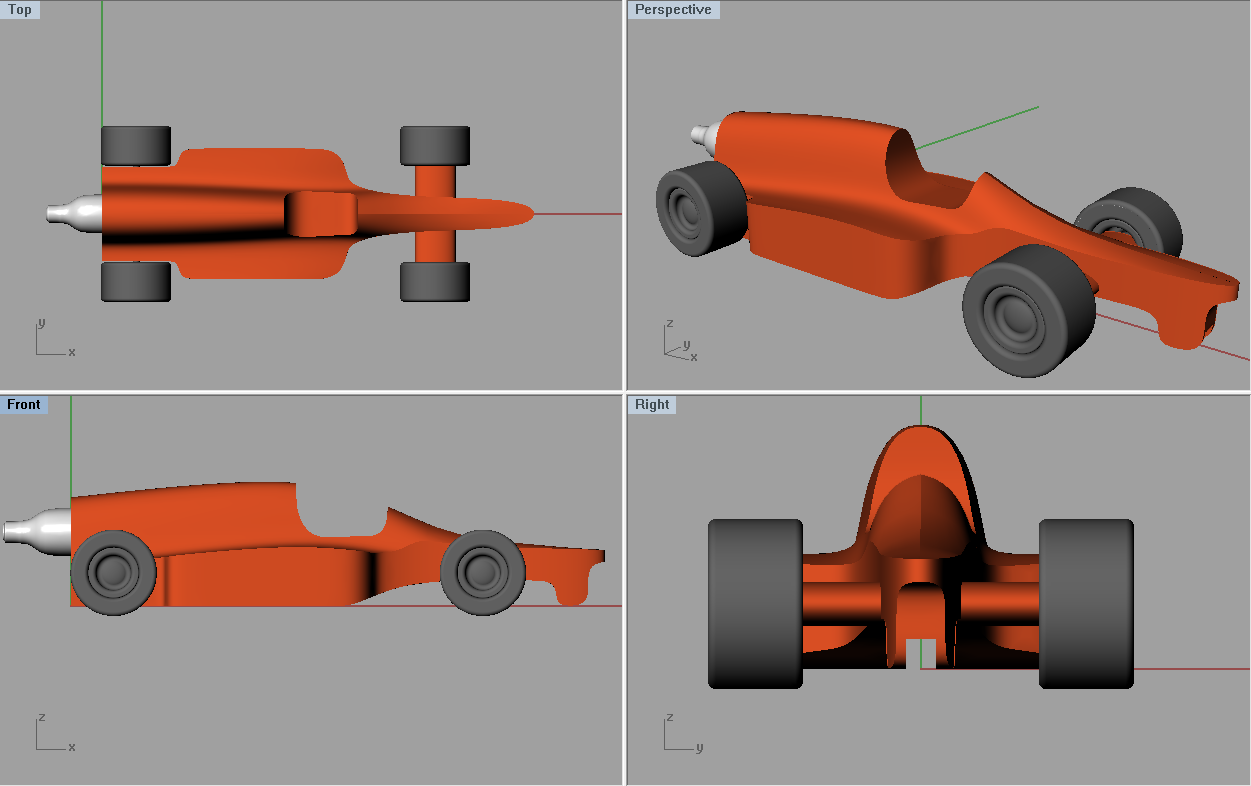
Task: Select the silver exhaust nozzle in Perspective viewport
Action: (705, 136)
